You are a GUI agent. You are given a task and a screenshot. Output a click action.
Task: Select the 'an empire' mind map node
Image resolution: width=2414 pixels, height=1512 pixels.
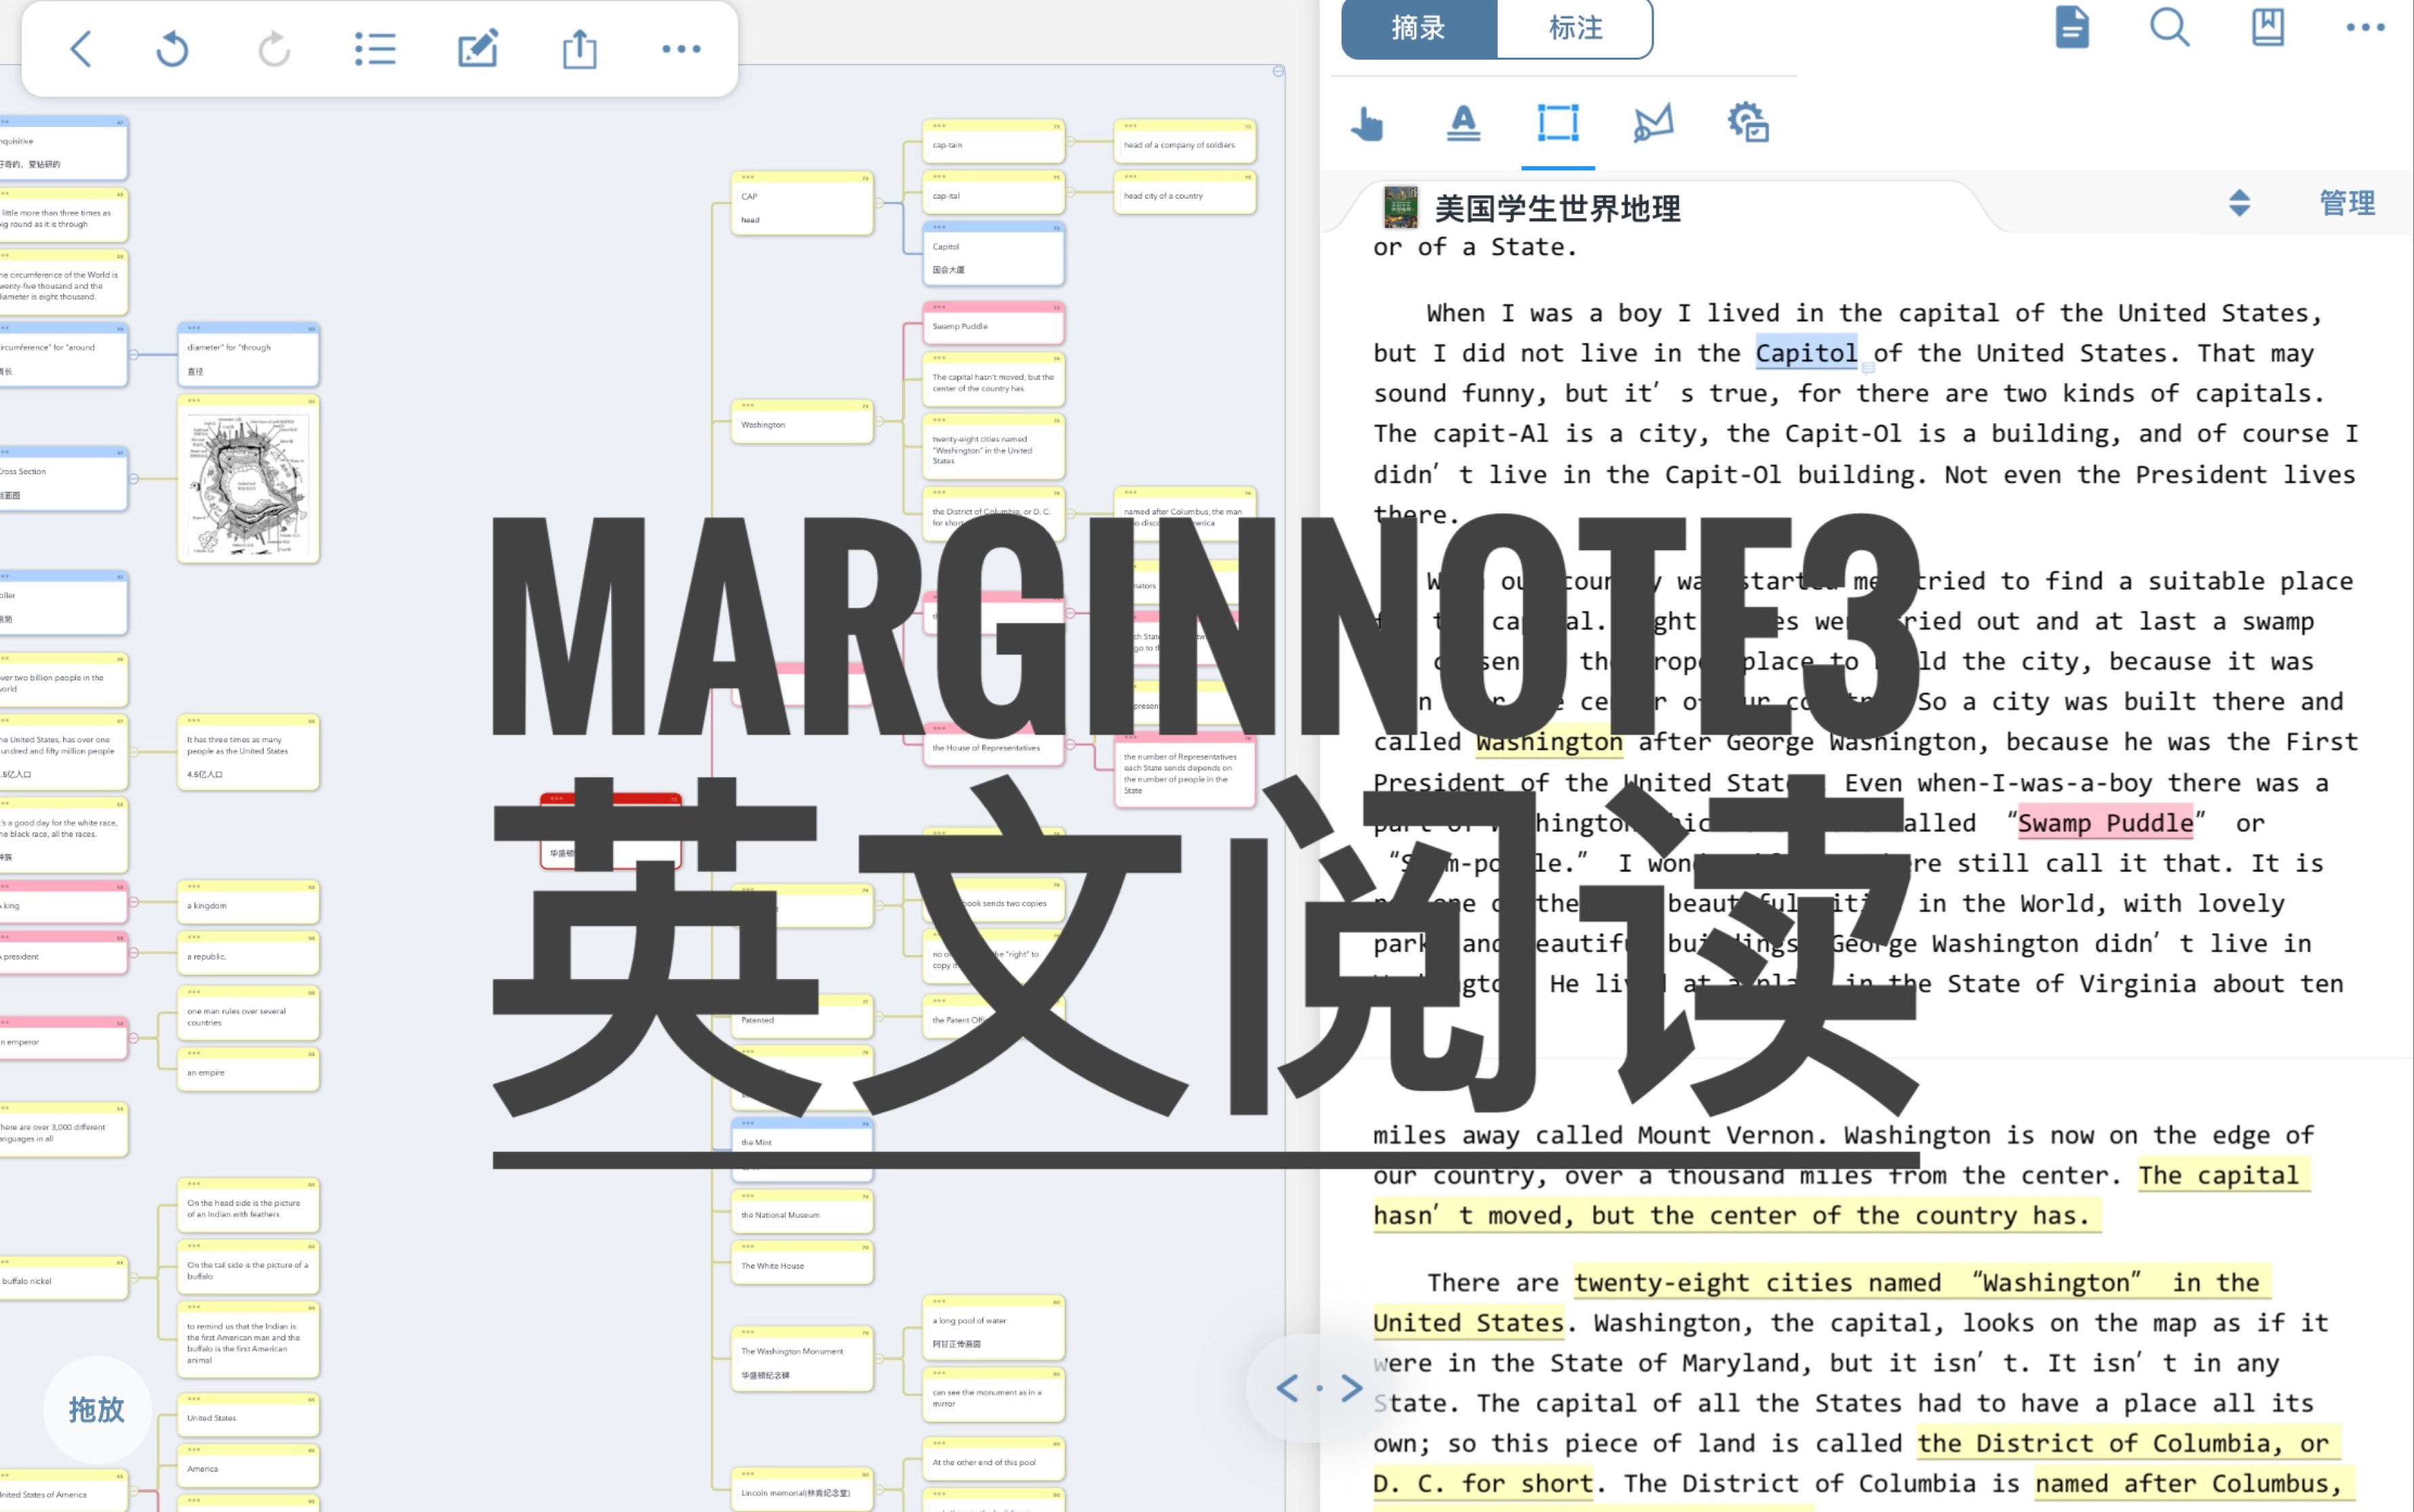tap(249, 1070)
